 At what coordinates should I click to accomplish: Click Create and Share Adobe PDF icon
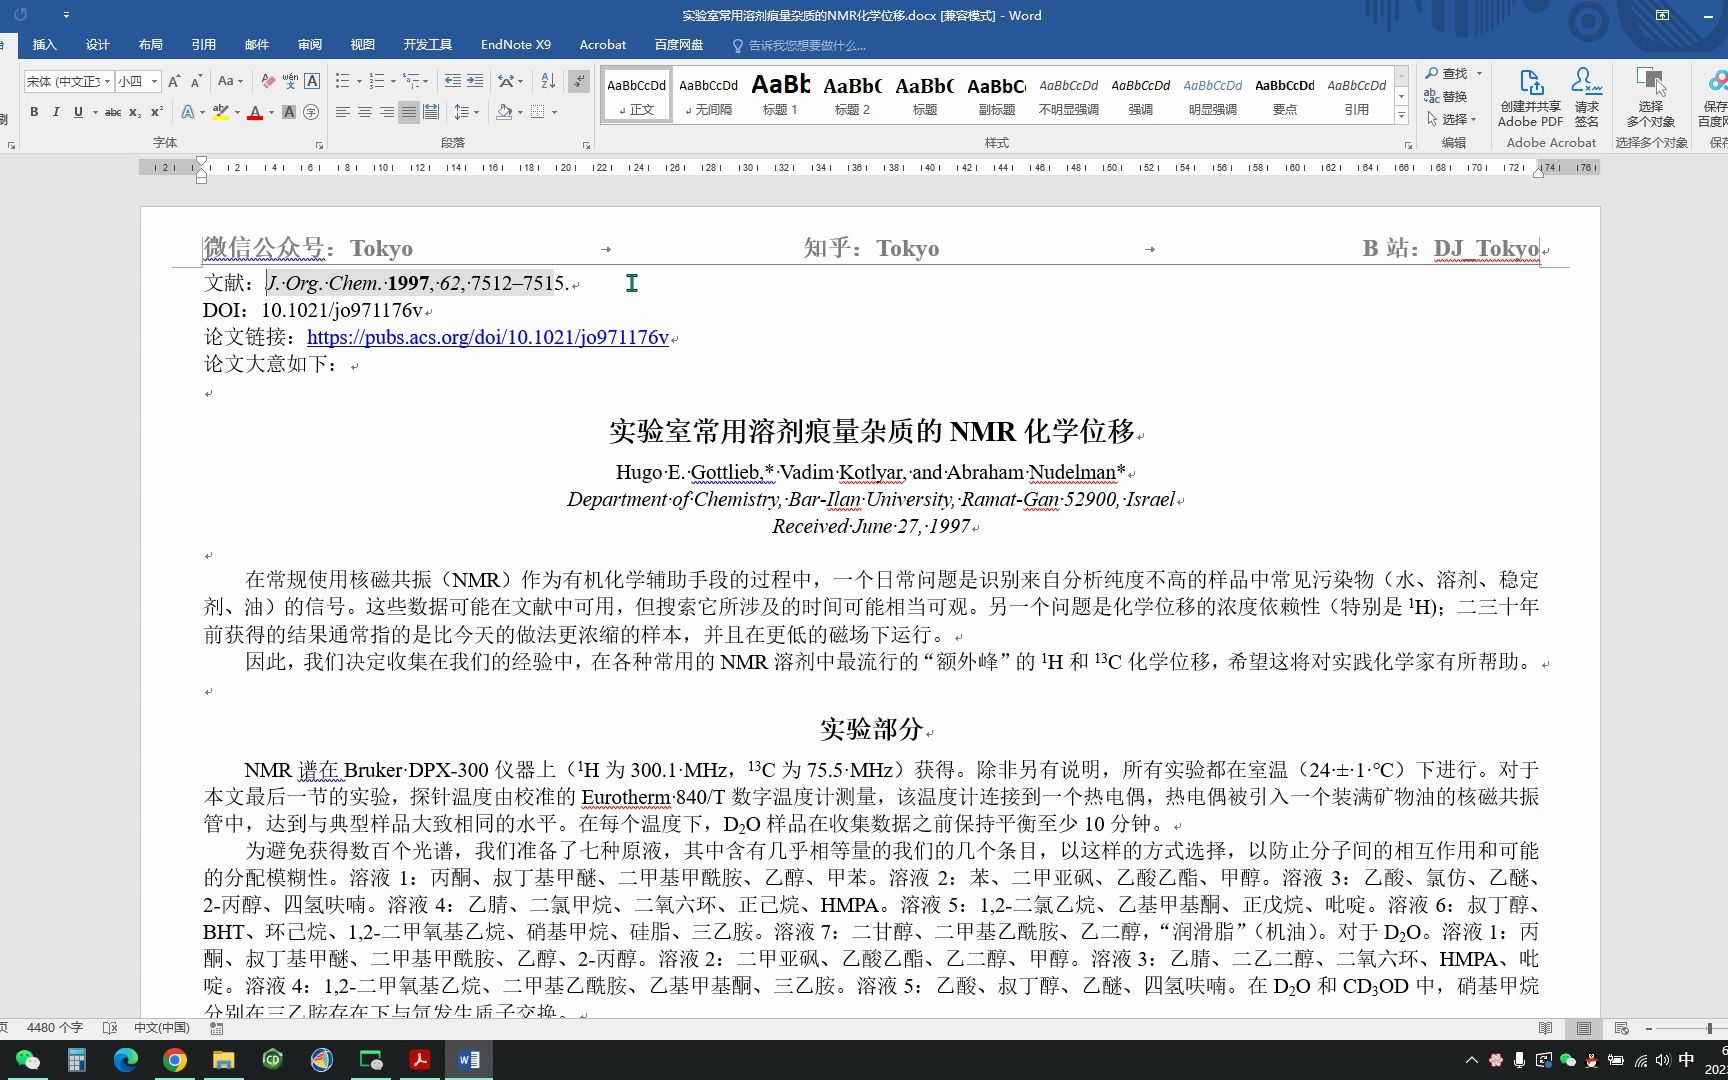point(1530,98)
